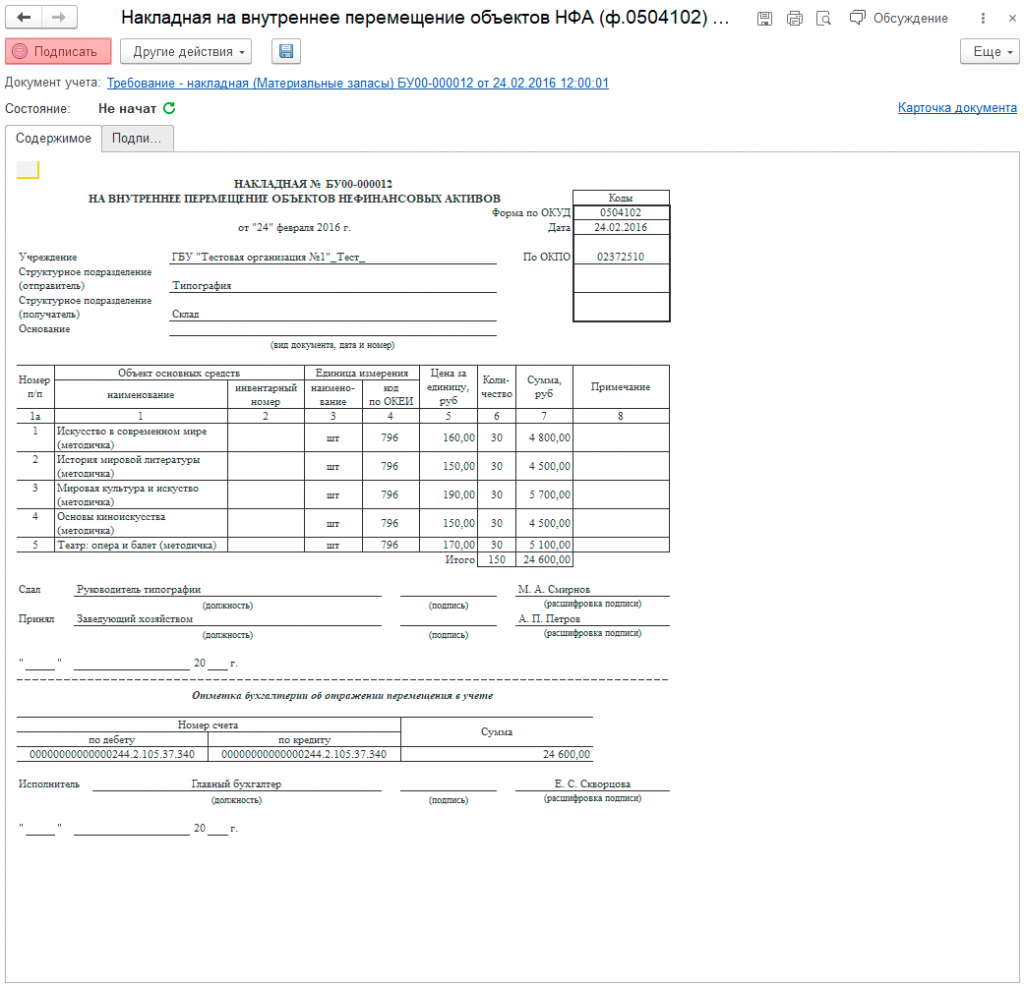Expand the Другие действия dropdown
Screen dimensions: 1024x986
point(186,52)
